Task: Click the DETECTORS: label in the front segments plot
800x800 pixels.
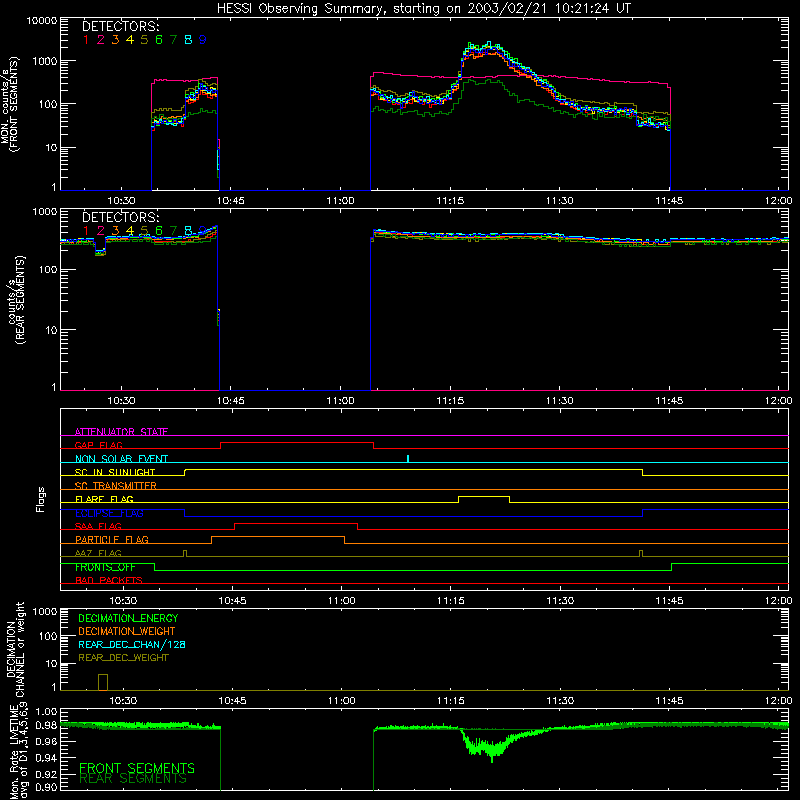Action: tap(120, 27)
